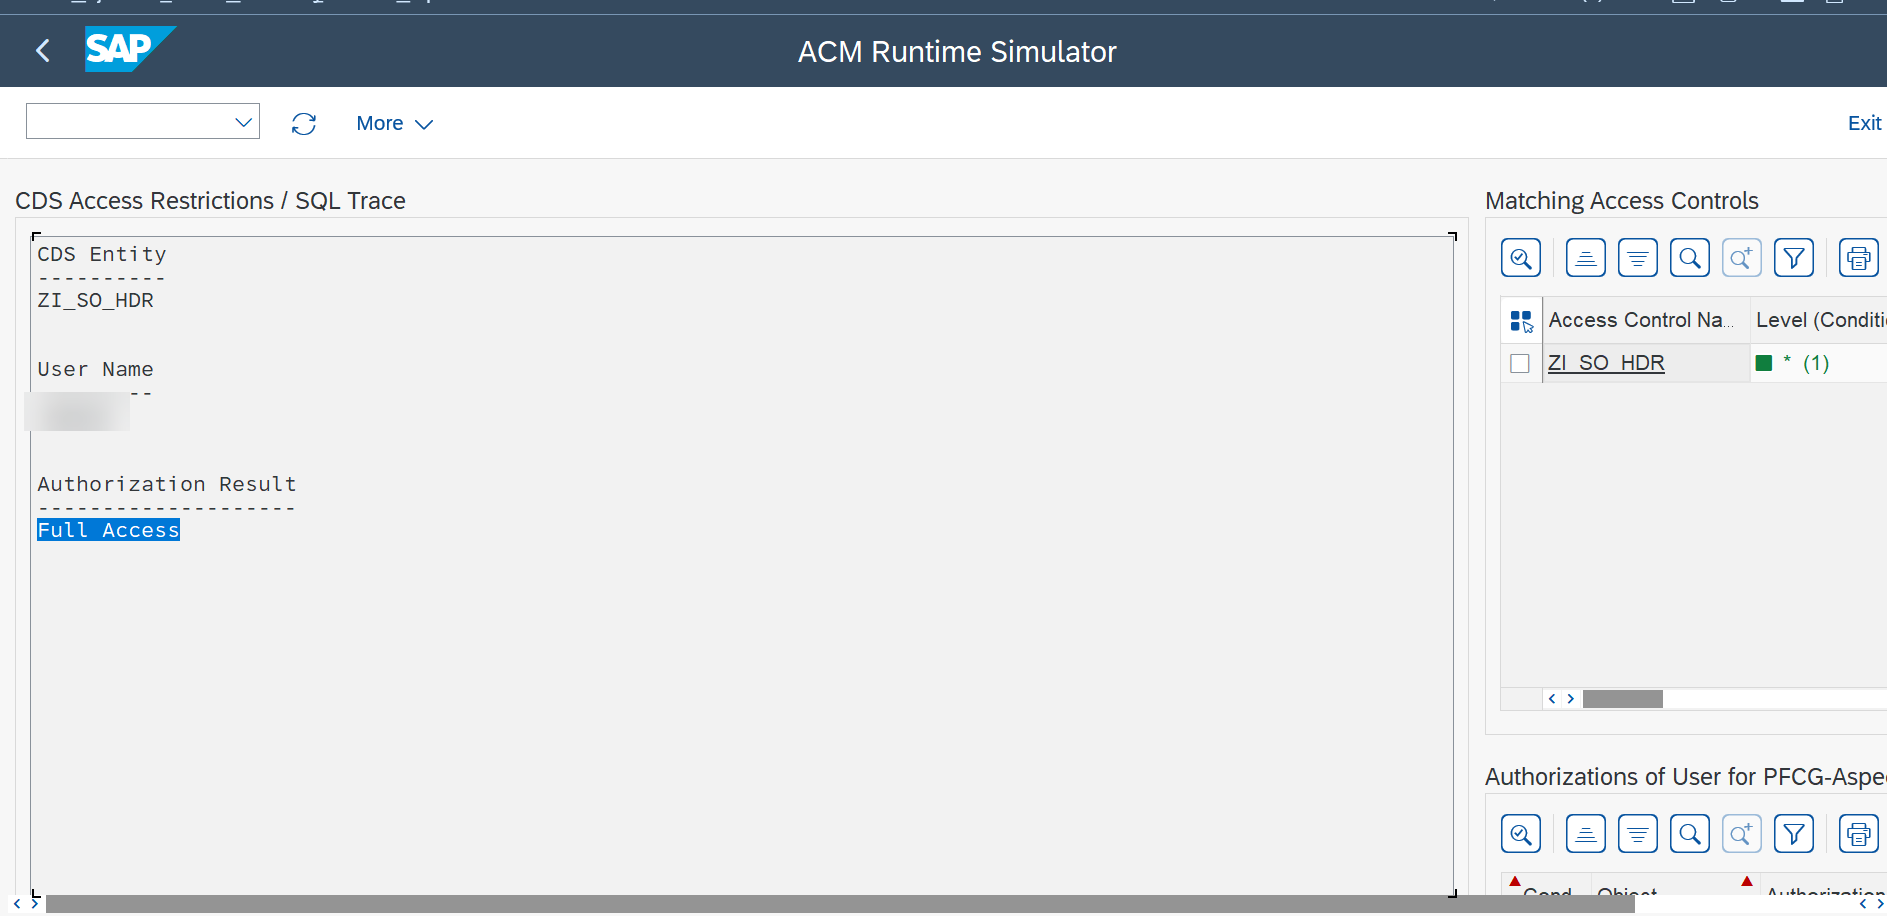Open the ZI_SO_HDR access control link
1887x916 pixels.
pos(1606,363)
